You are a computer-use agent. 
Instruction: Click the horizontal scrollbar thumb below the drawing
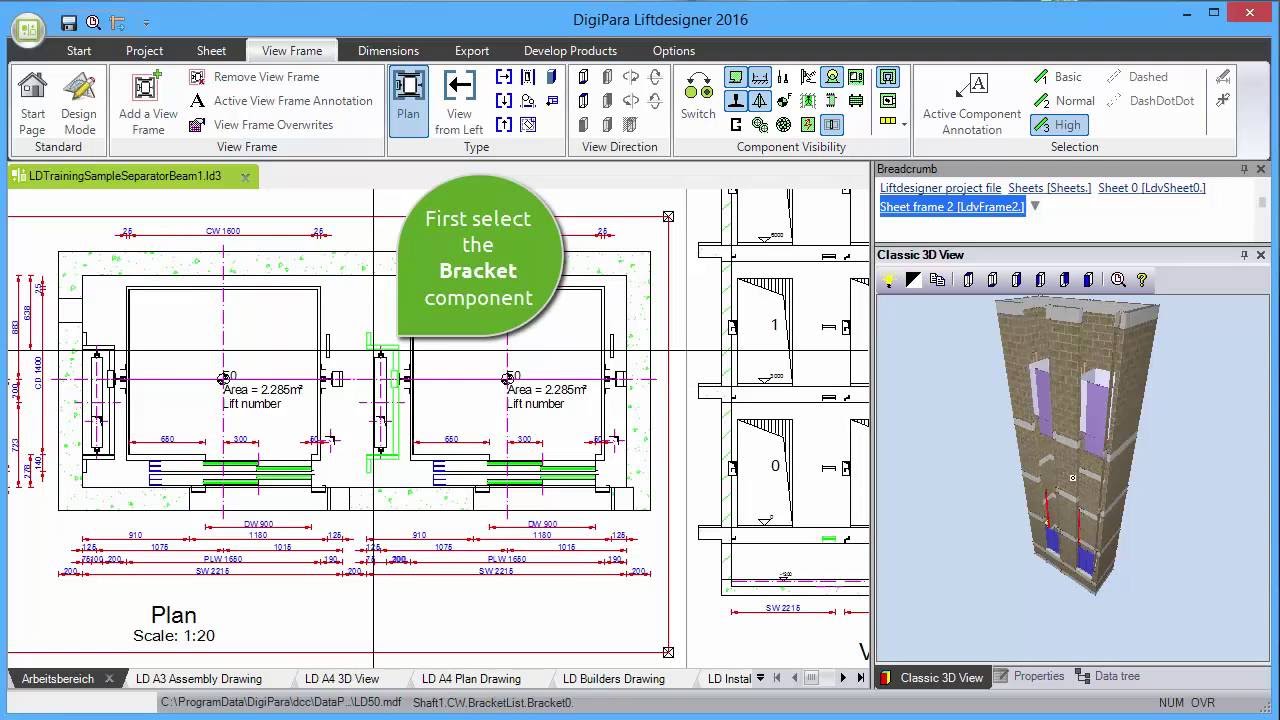813,678
